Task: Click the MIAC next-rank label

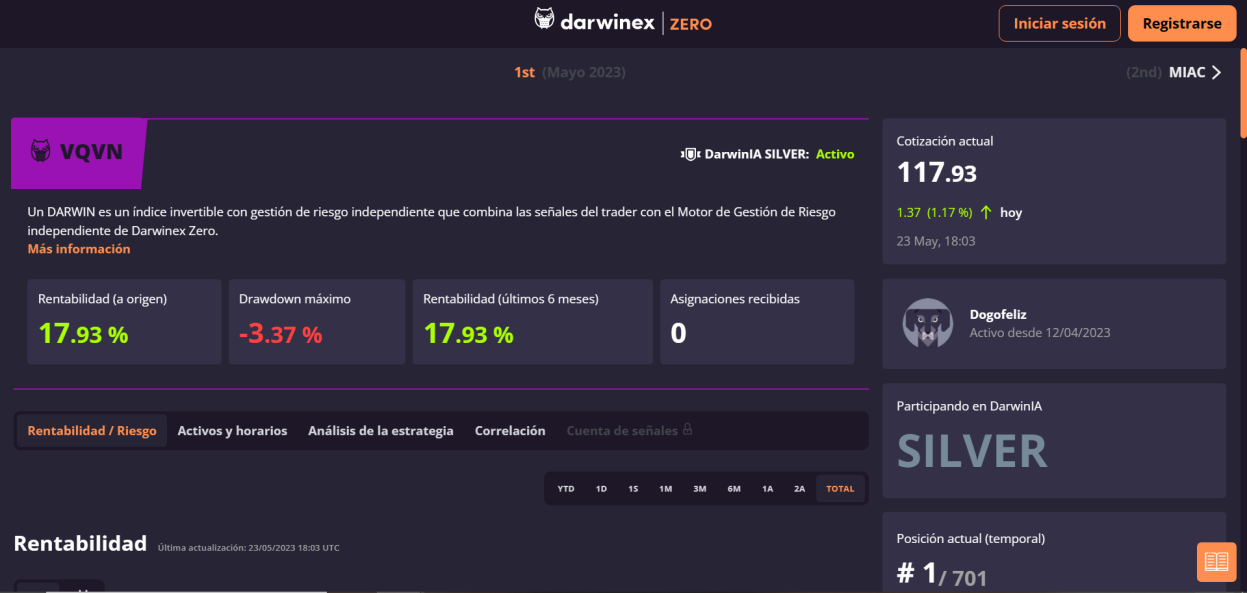Action: tap(1187, 72)
